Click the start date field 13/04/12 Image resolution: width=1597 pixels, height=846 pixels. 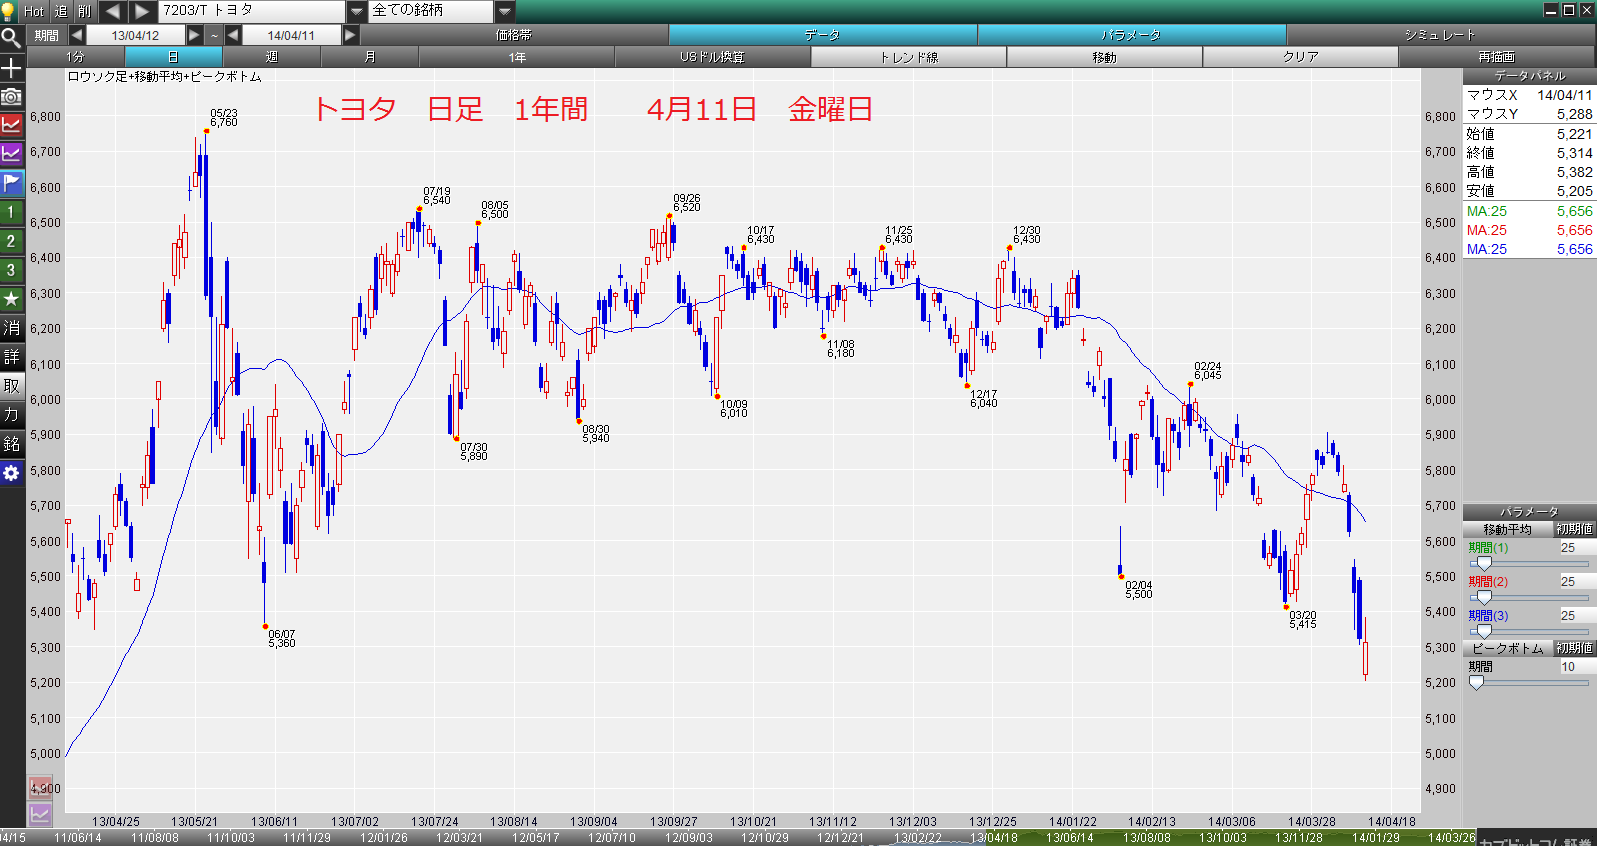[136, 35]
